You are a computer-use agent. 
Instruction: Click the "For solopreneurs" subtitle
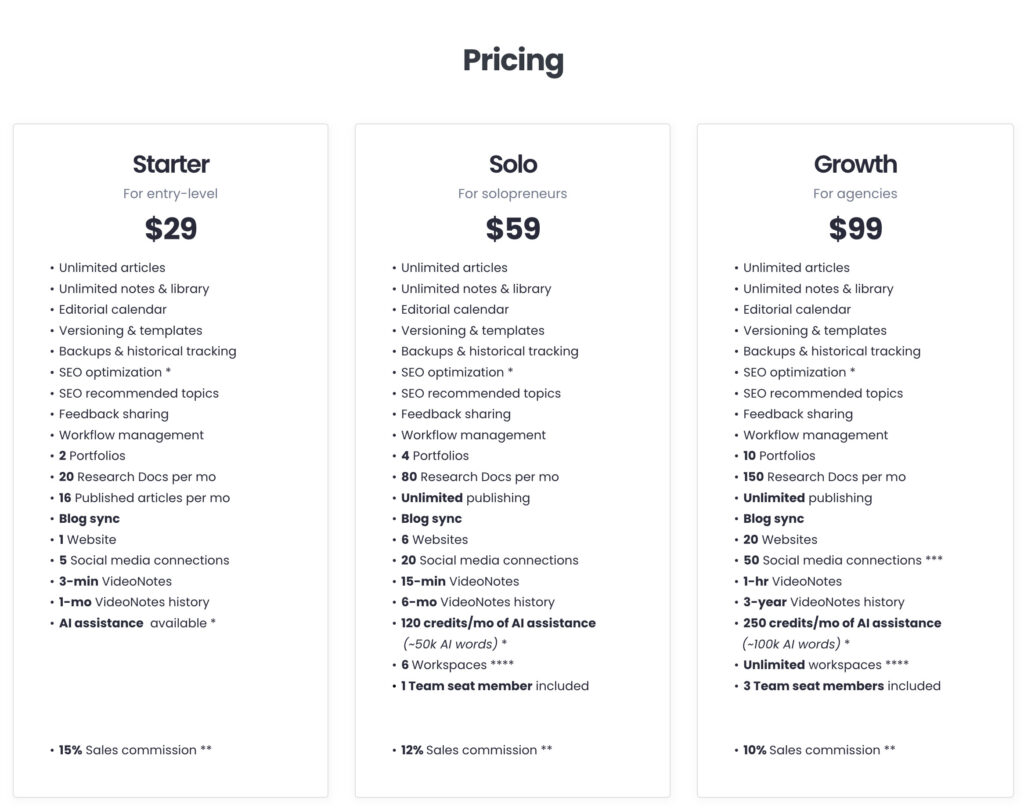pyautogui.click(x=513, y=194)
